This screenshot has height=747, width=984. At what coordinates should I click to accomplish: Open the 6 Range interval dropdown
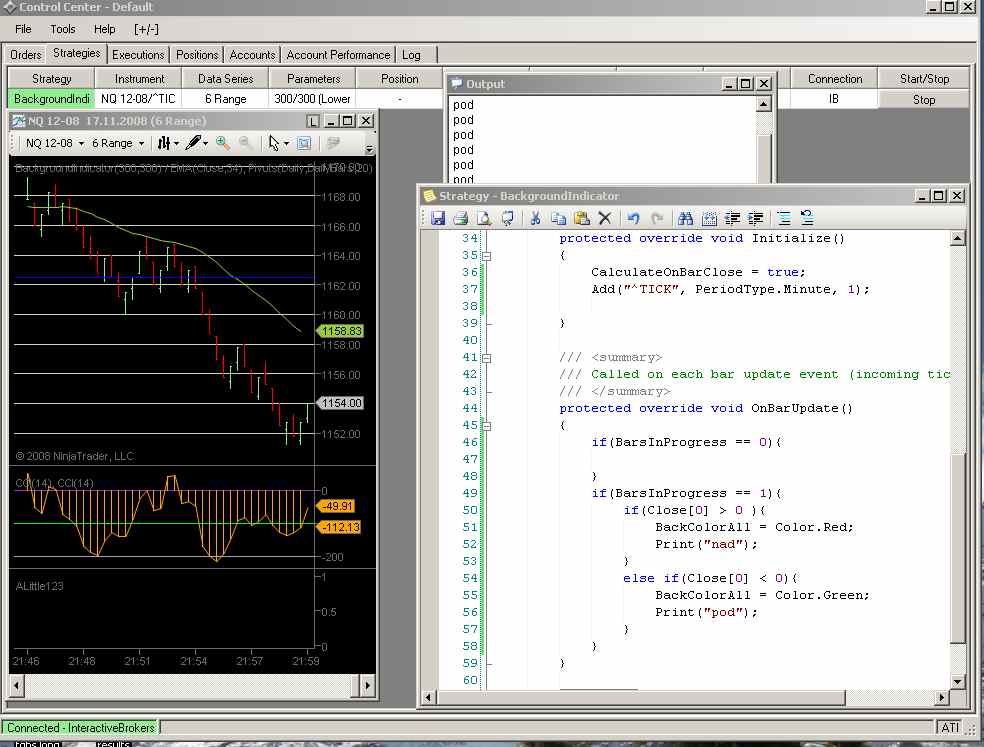point(140,144)
